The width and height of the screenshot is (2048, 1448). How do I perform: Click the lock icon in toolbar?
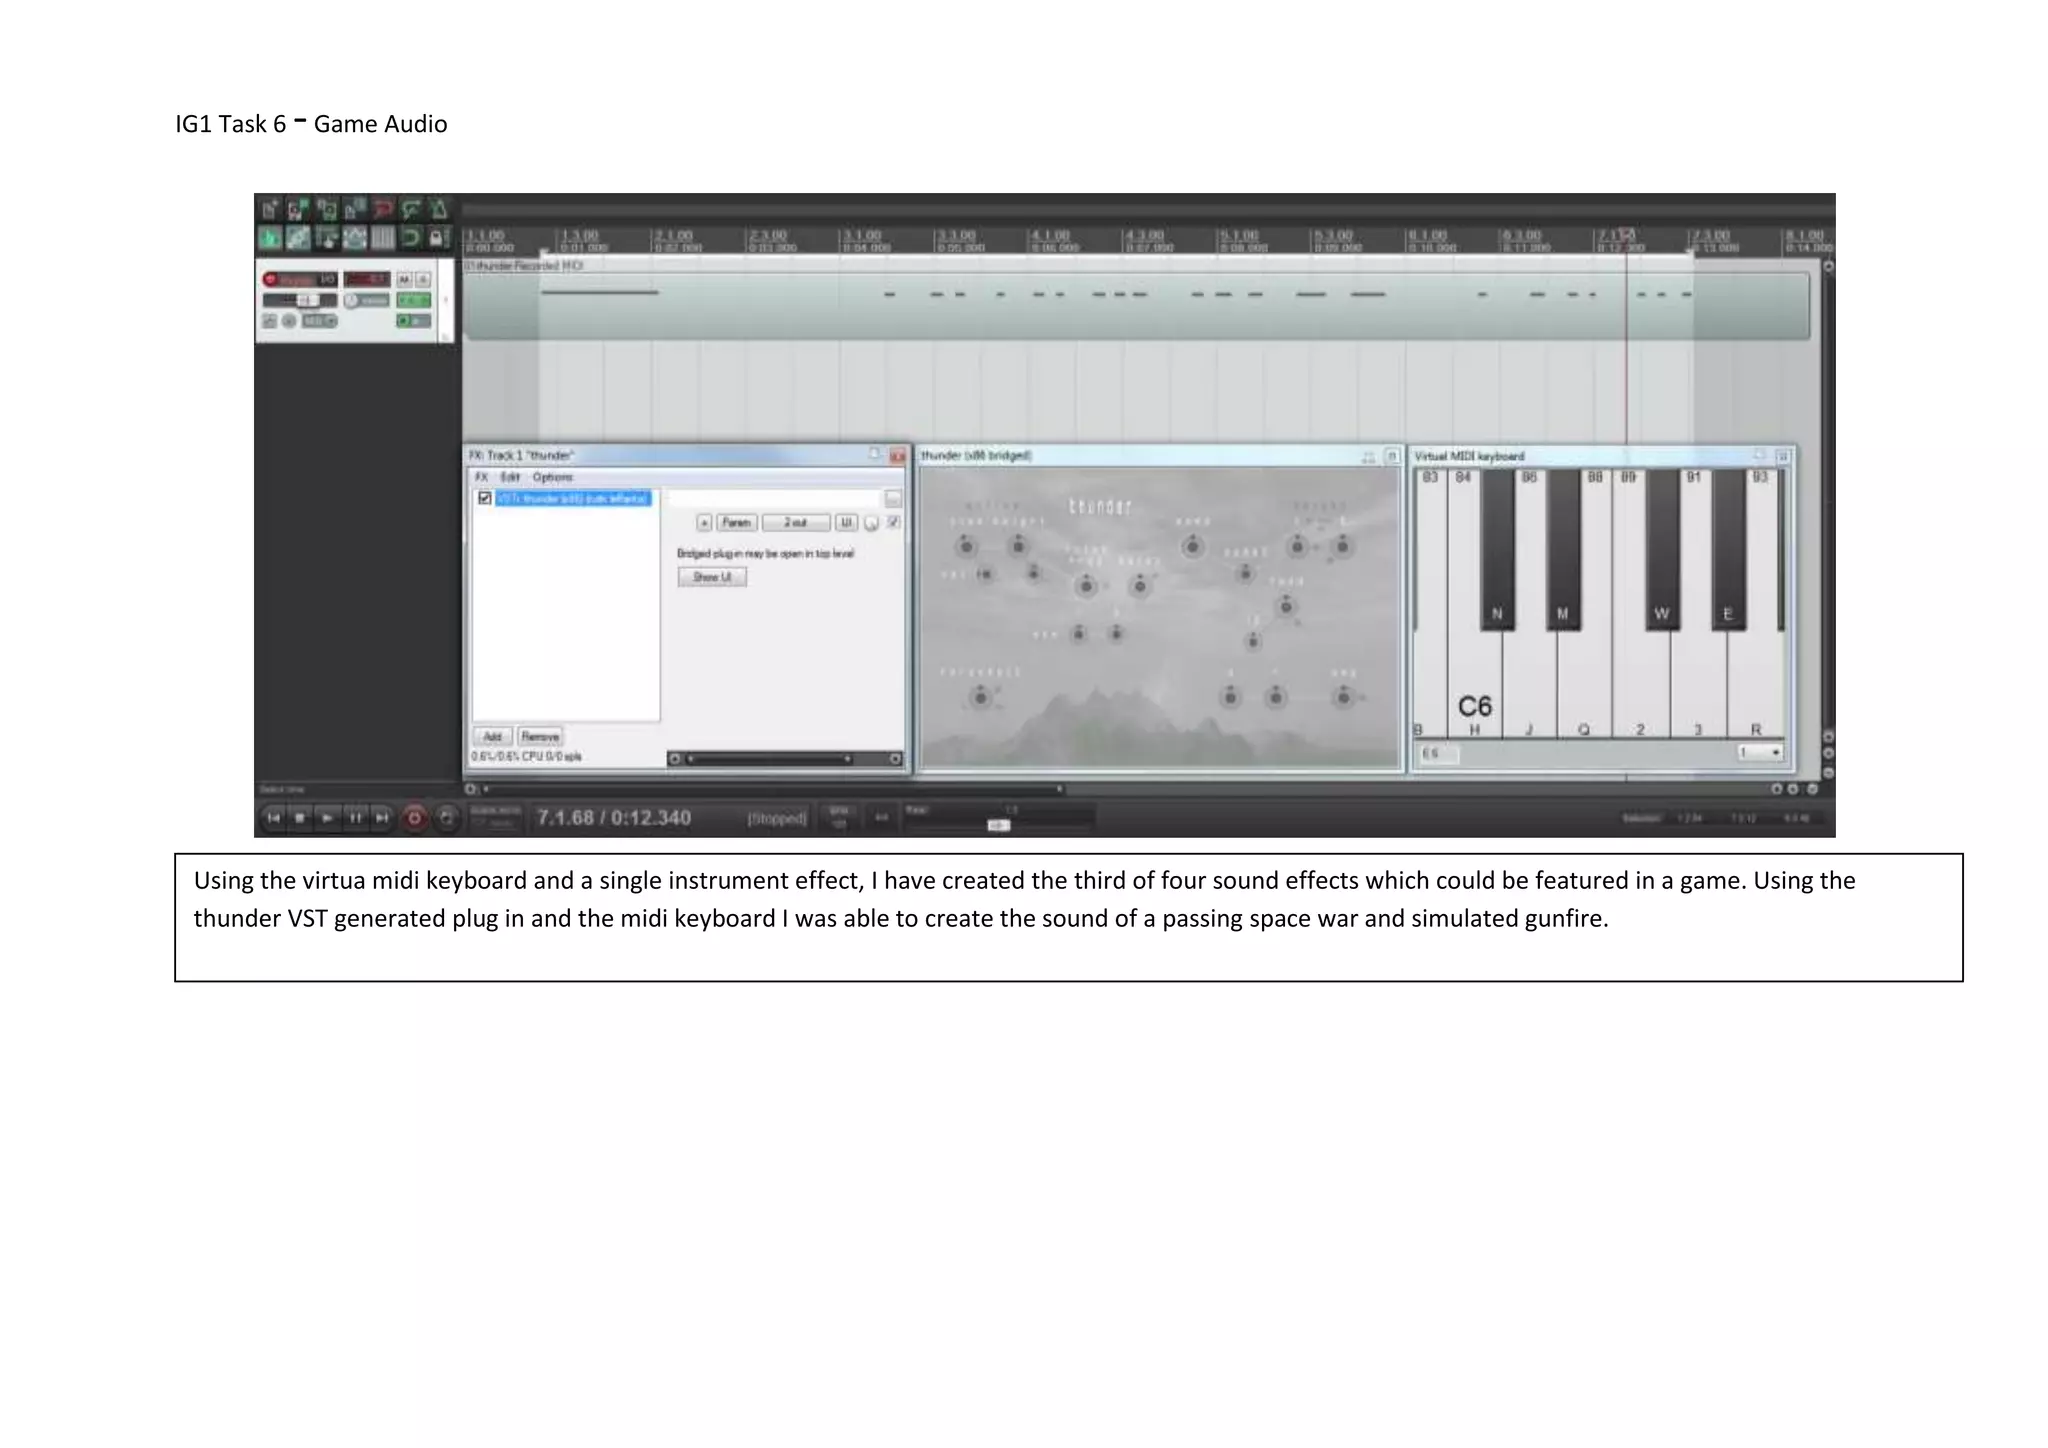tap(437, 238)
